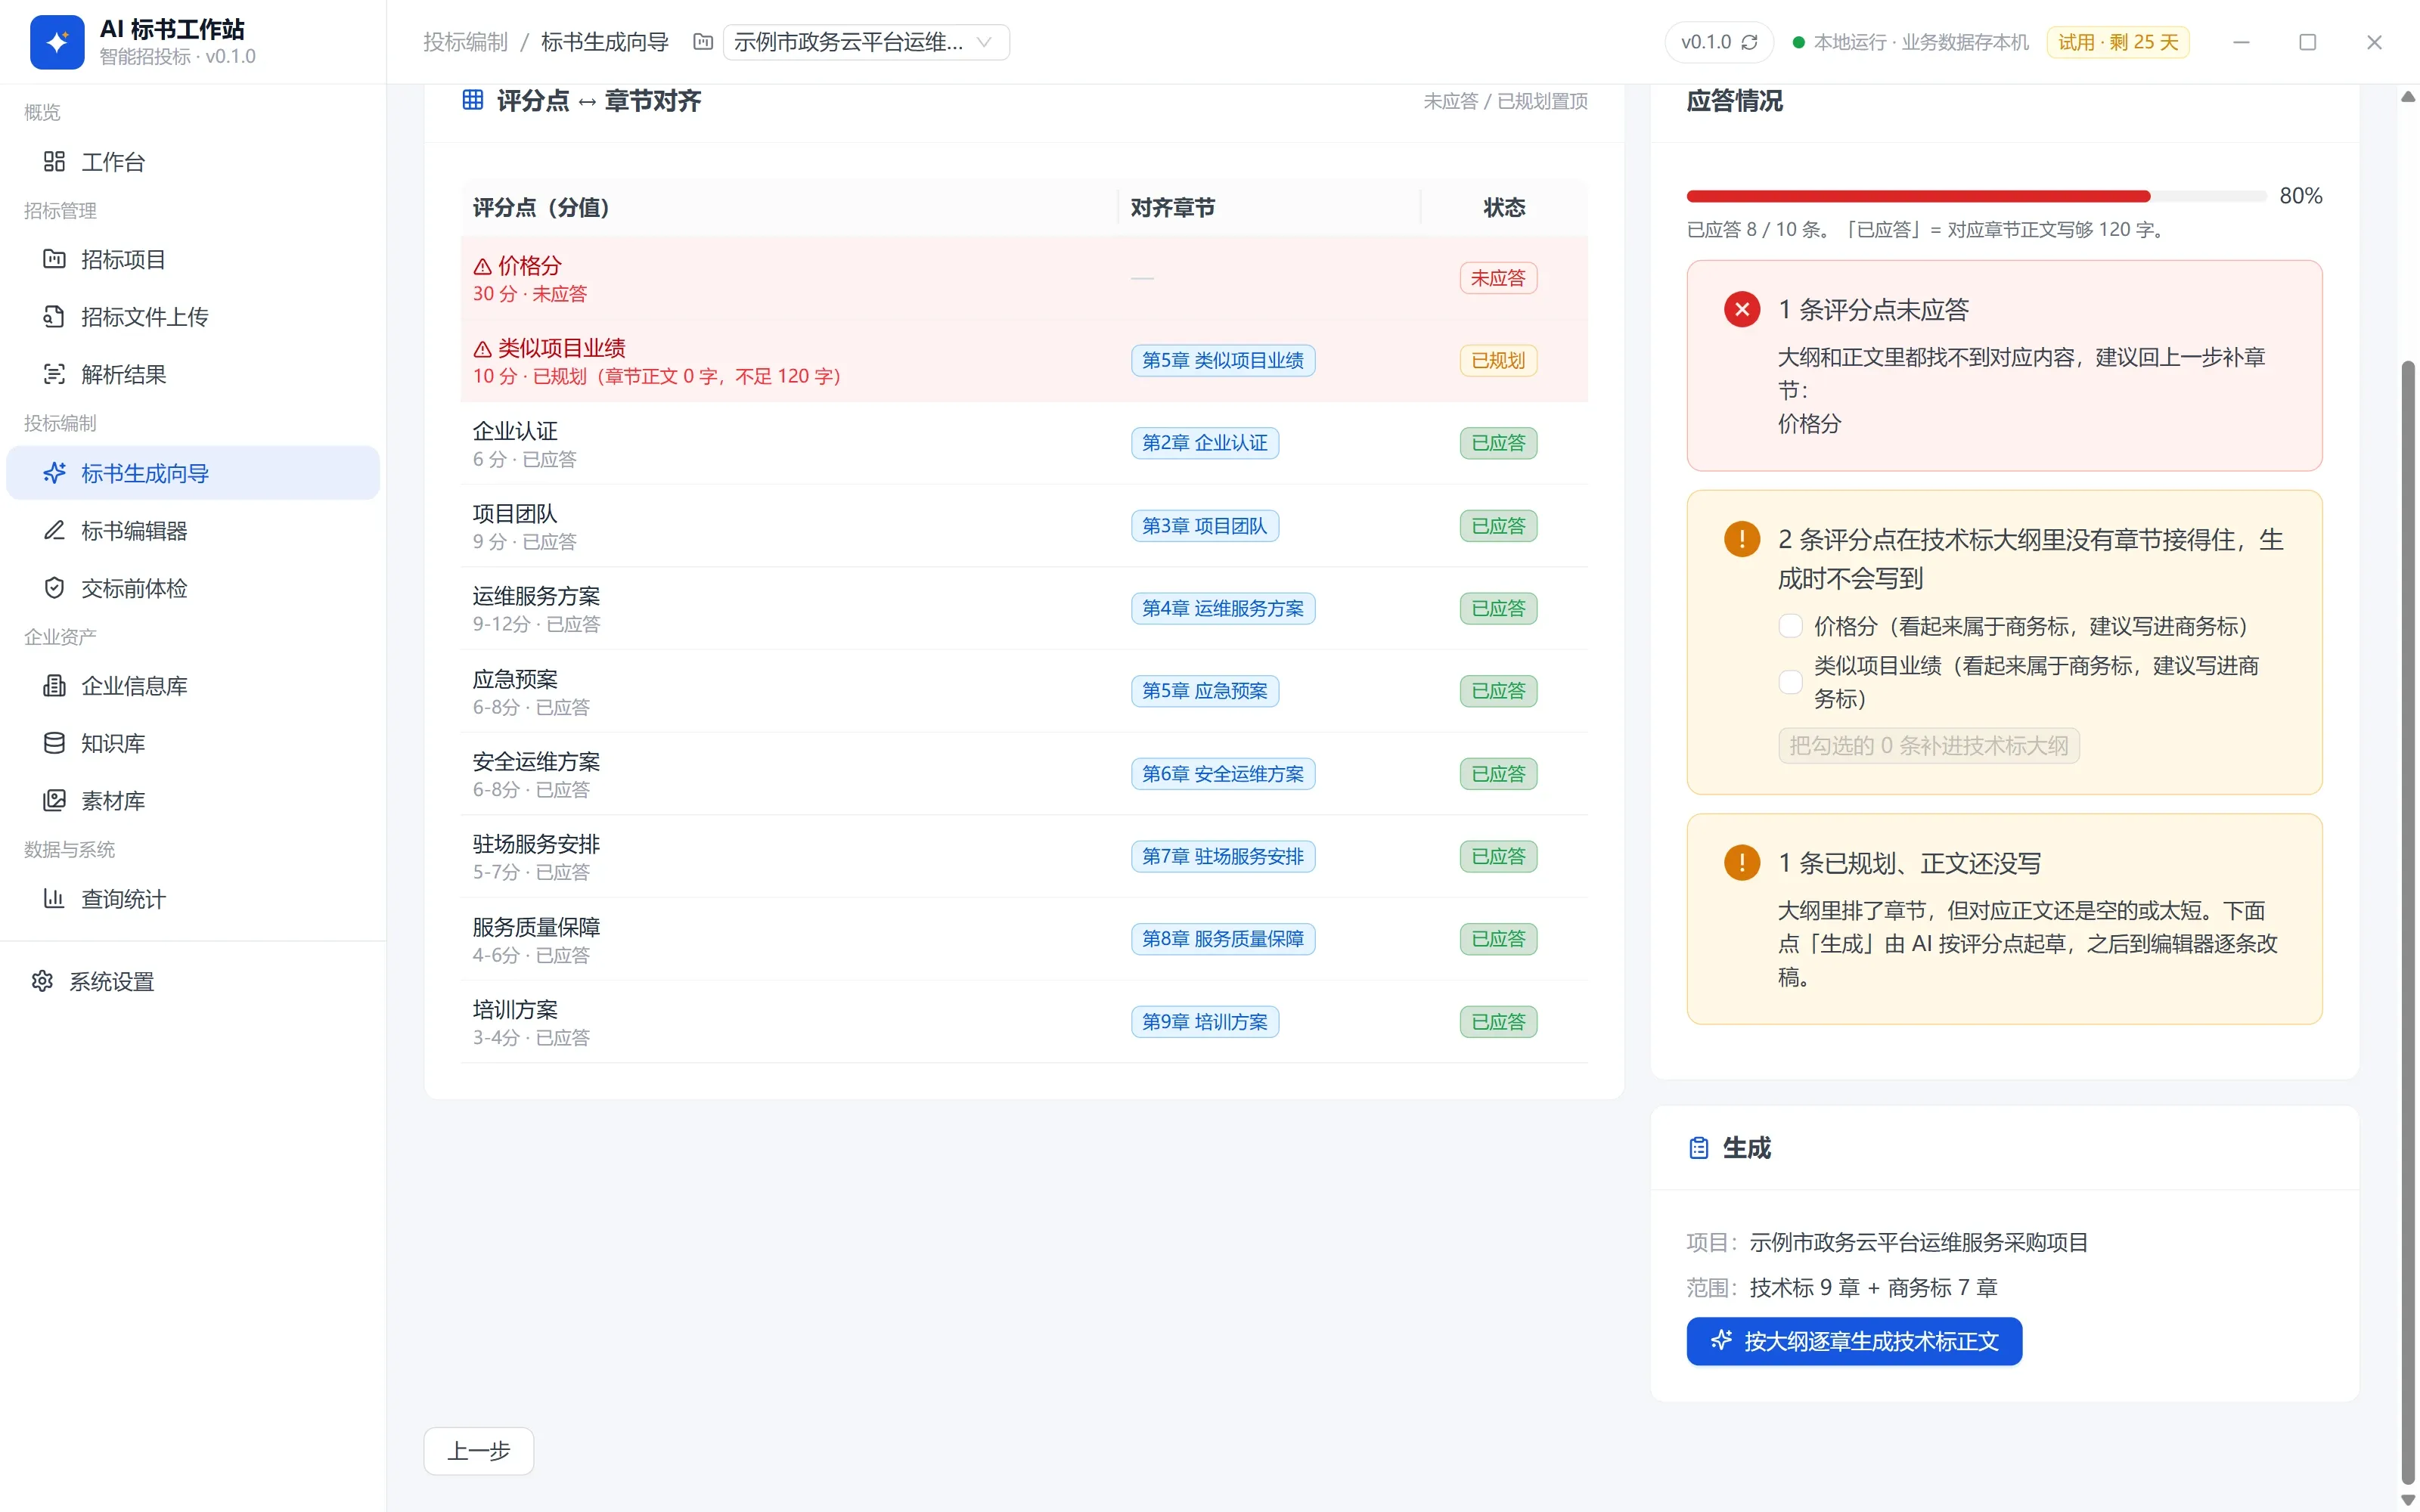Click the 第7章 驻场服务安排 chapter tag
The height and width of the screenshot is (1512, 2420).
click(1223, 857)
